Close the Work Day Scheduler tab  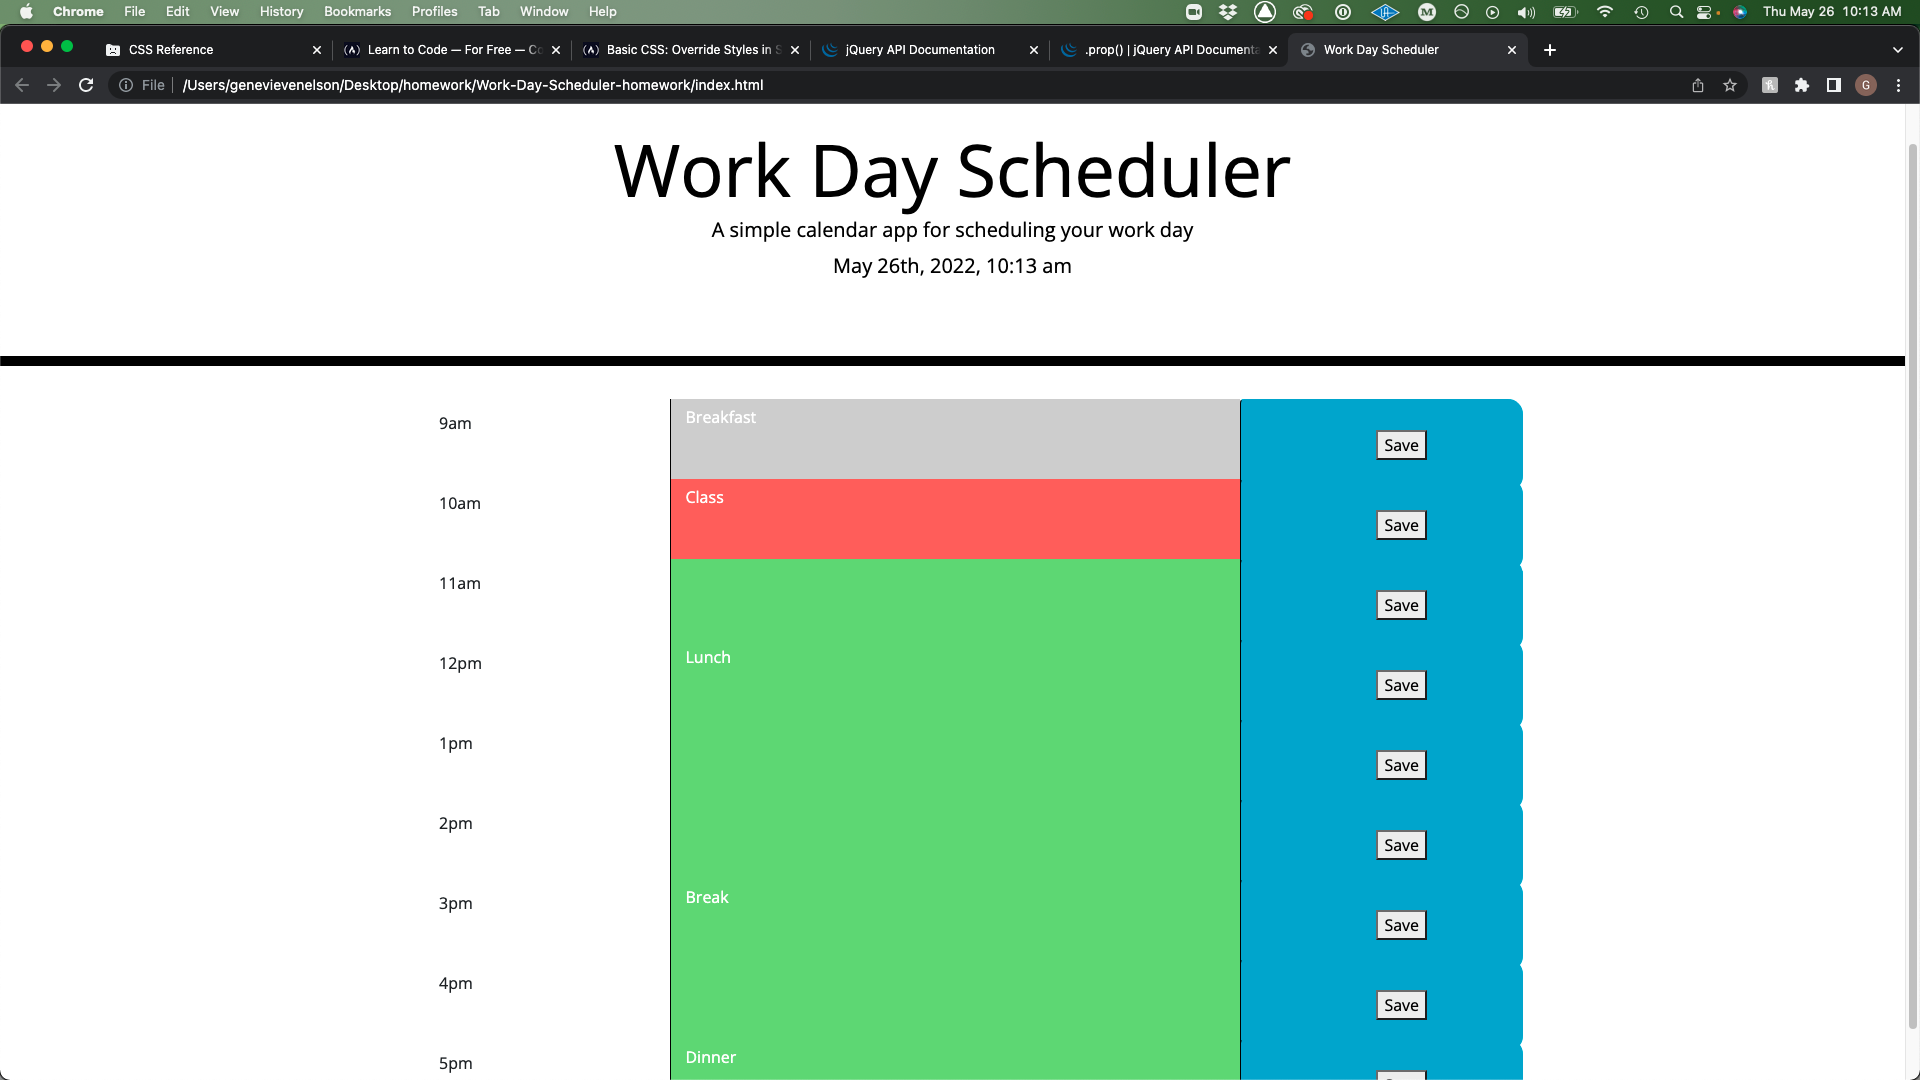1512,50
